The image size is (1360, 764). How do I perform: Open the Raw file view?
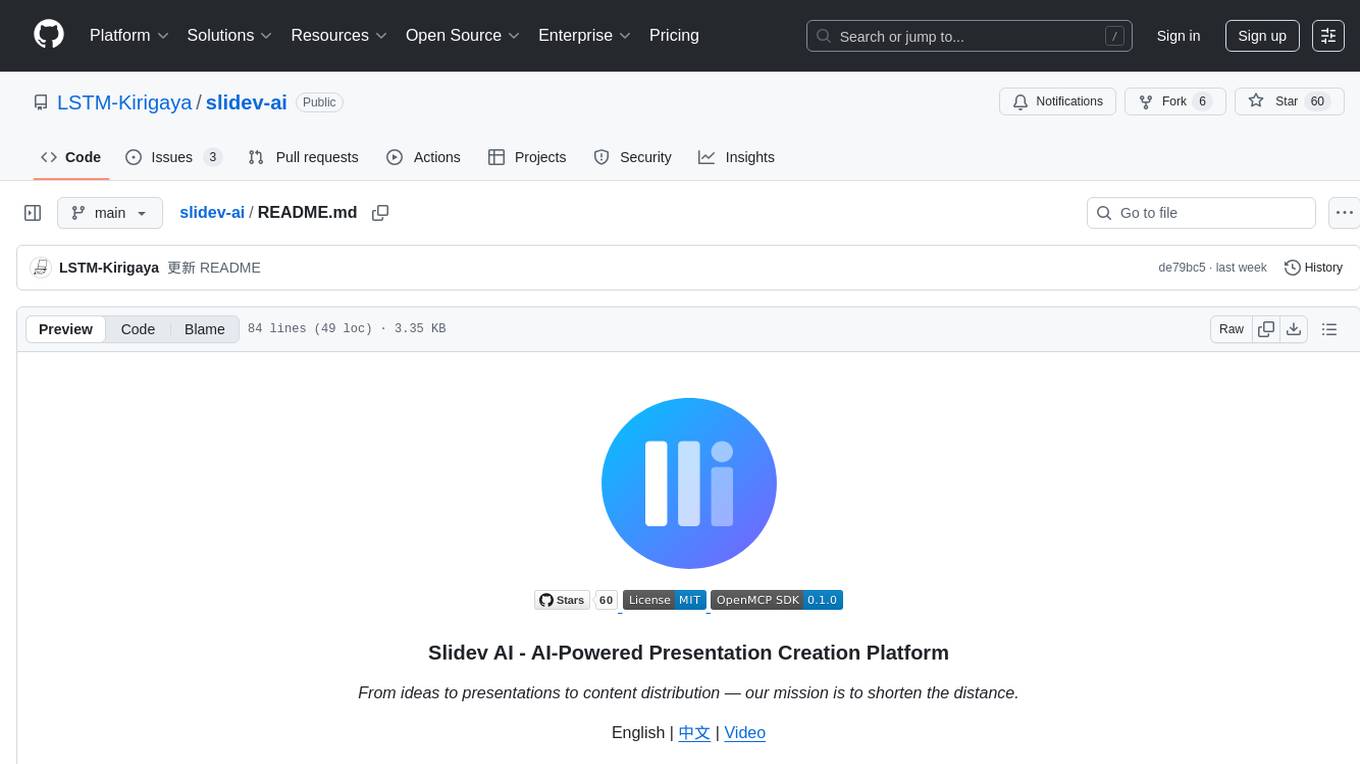pyautogui.click(x=1231, y=329)
